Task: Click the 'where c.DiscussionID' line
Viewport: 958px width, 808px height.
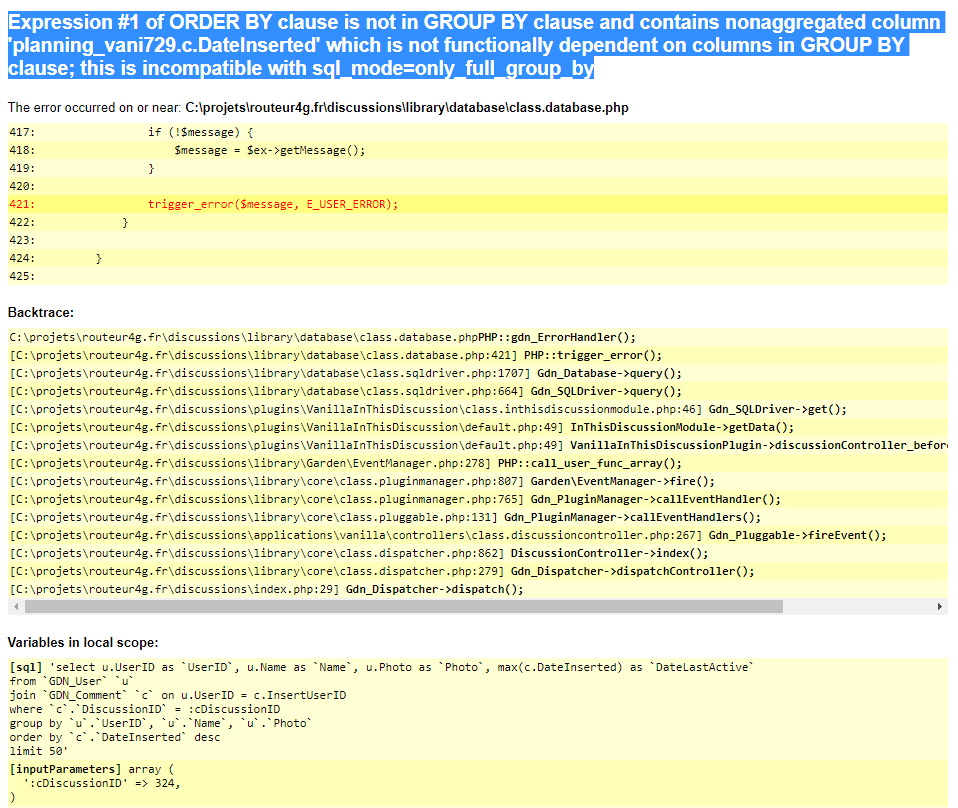Action: click(x=145, y=710)
